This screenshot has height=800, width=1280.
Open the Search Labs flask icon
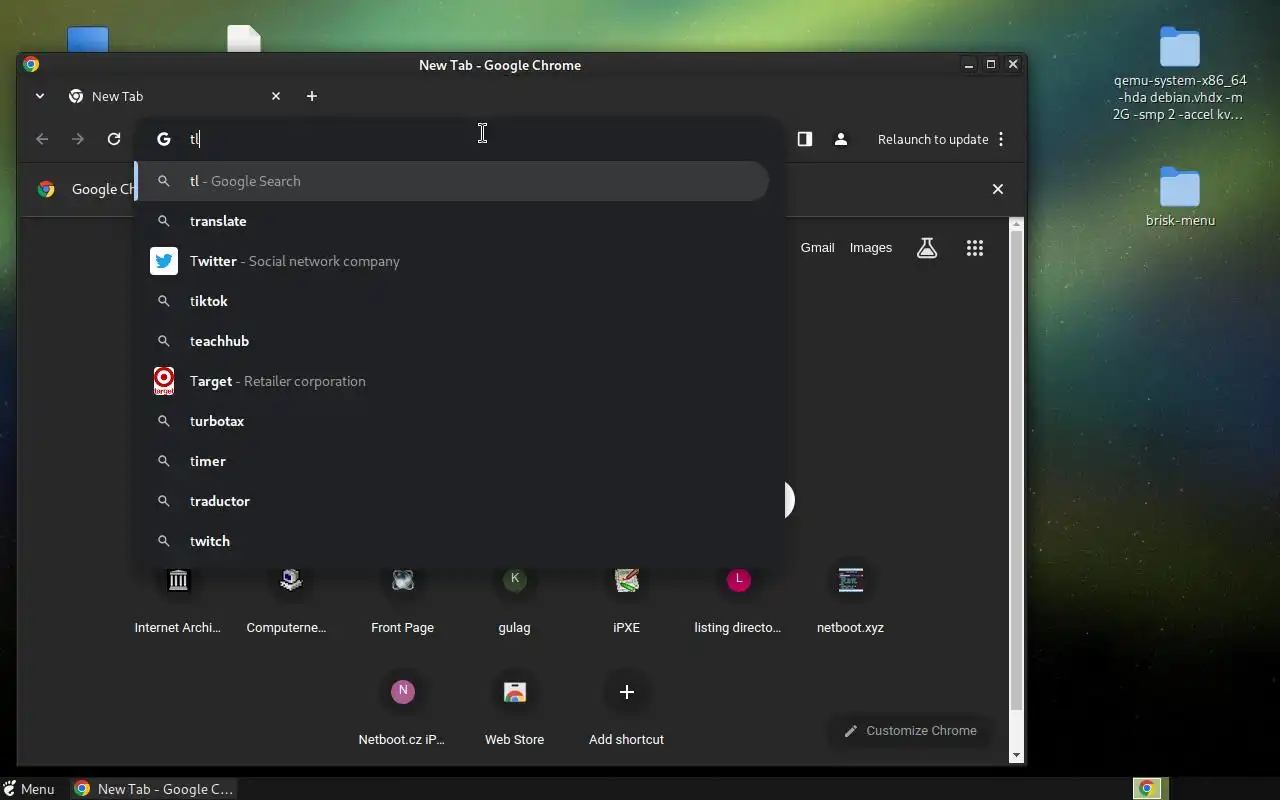(927, 248)
